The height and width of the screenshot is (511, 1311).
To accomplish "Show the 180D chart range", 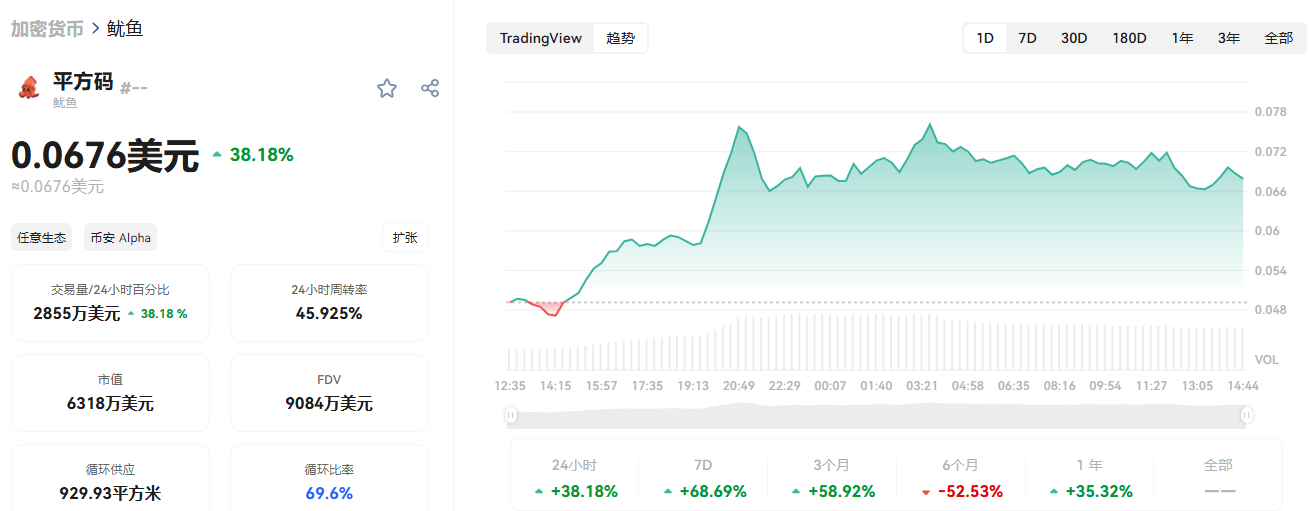I will [1129, 38].
